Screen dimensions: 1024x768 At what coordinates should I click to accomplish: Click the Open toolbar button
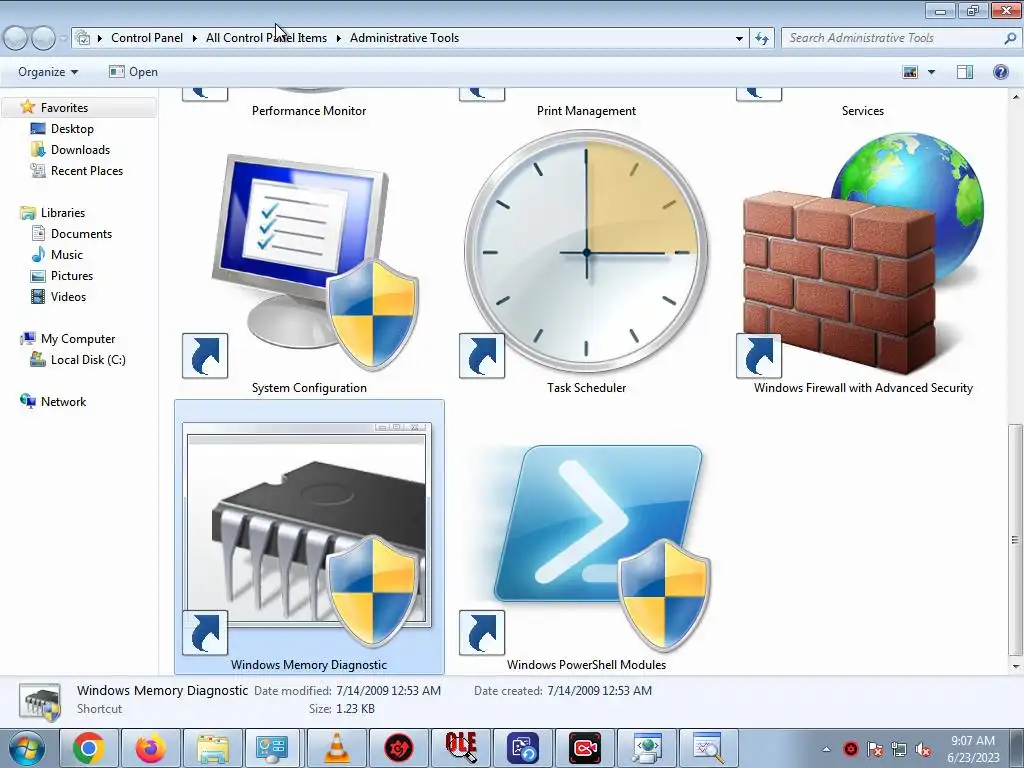click(x=133, y=72)
